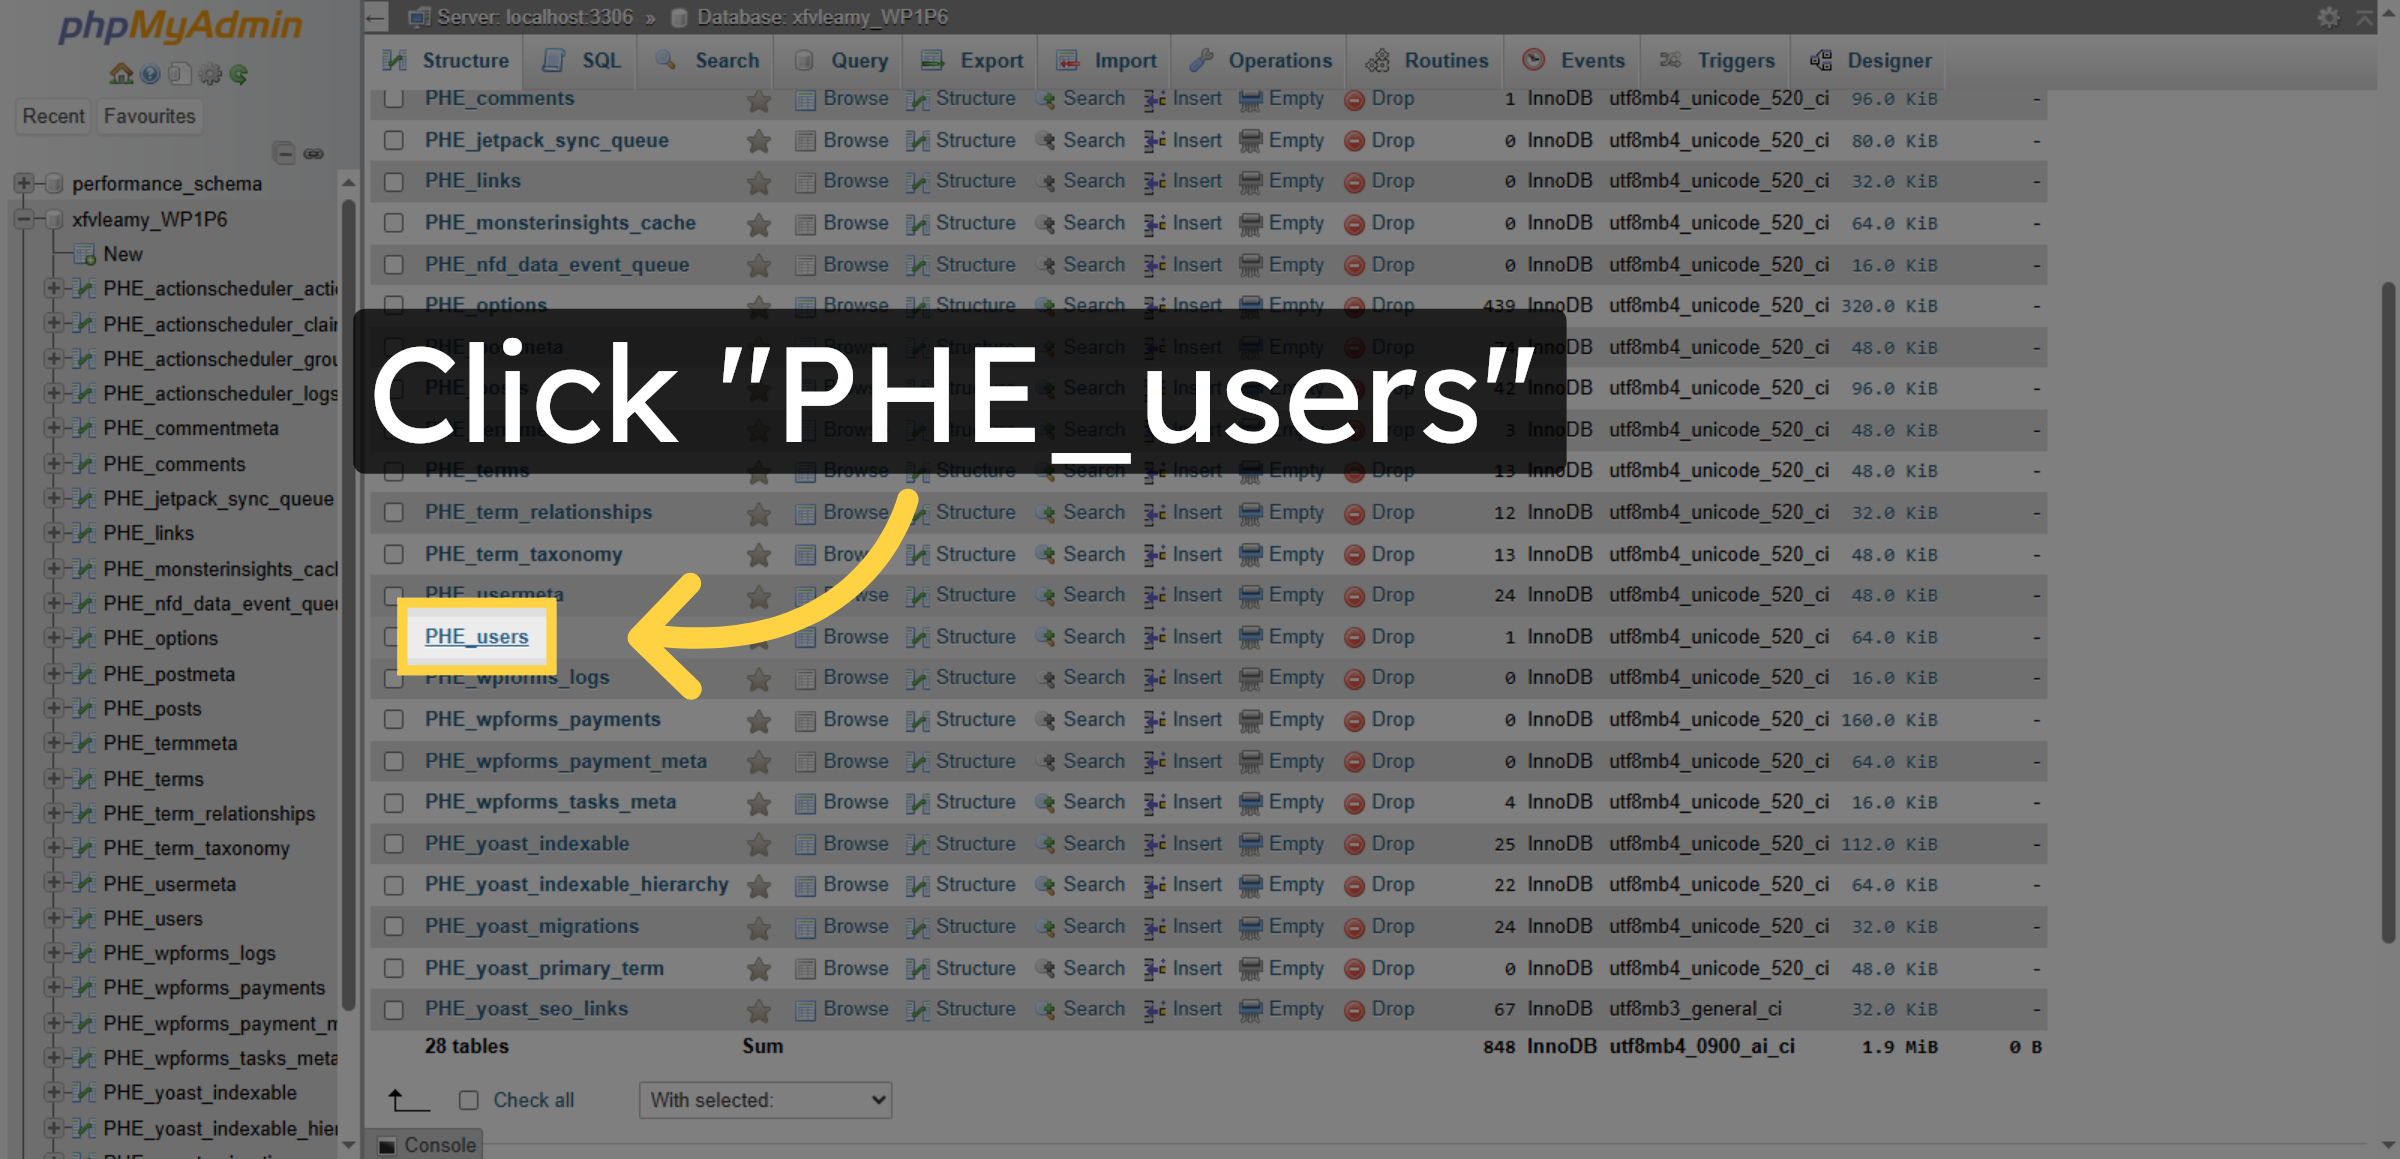
Task: Open the Console bar at bottom
Action: tap(427, 1144)
